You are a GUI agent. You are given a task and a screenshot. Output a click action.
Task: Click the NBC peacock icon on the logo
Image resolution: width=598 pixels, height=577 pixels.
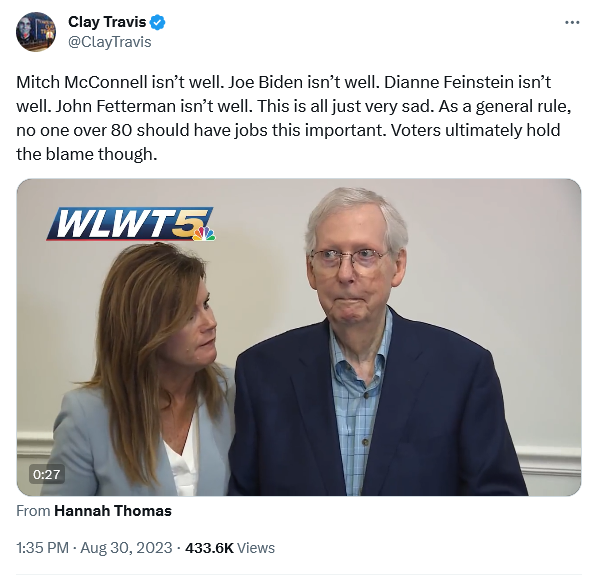[x=204, y=234]
